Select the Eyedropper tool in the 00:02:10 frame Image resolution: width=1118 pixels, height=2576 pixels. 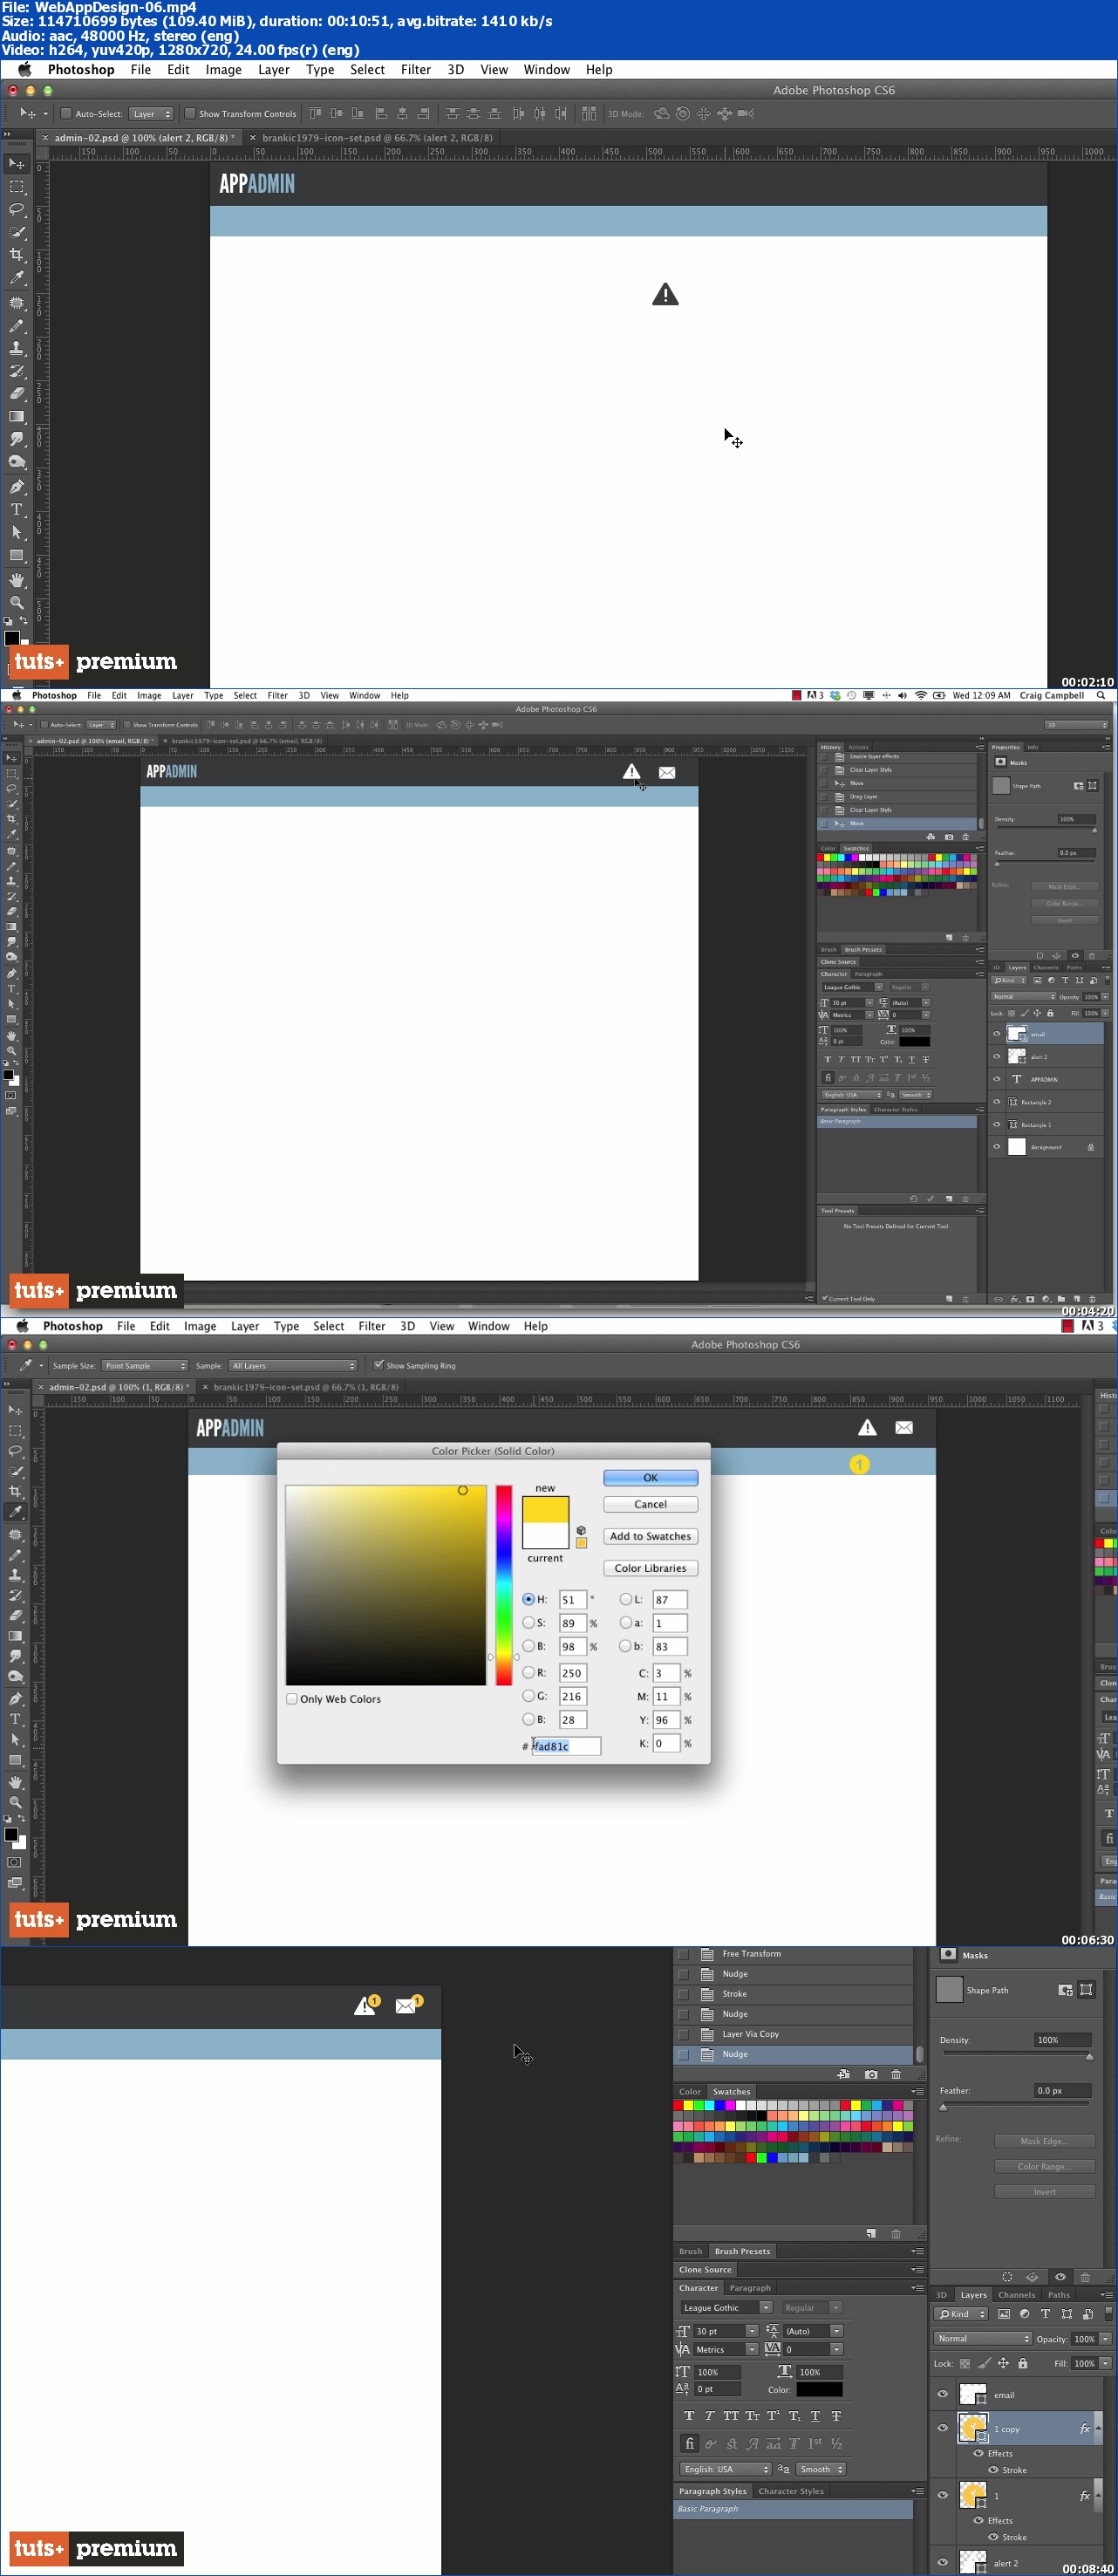16,279
